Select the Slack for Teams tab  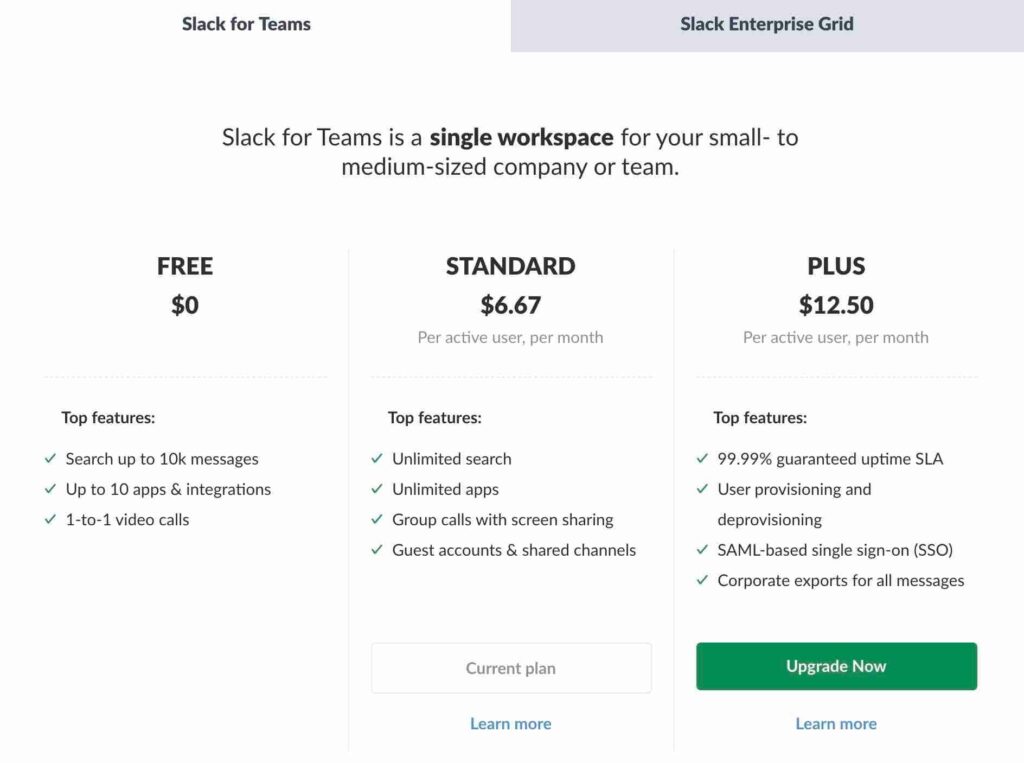coord(246,24)
